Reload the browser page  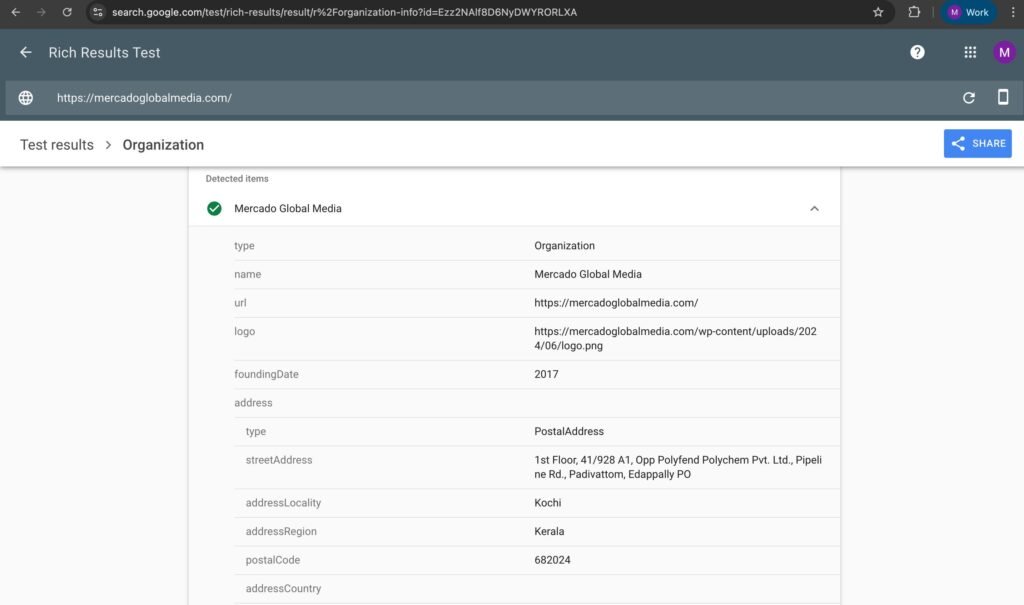pyautogui.click(x=67, y=12)
